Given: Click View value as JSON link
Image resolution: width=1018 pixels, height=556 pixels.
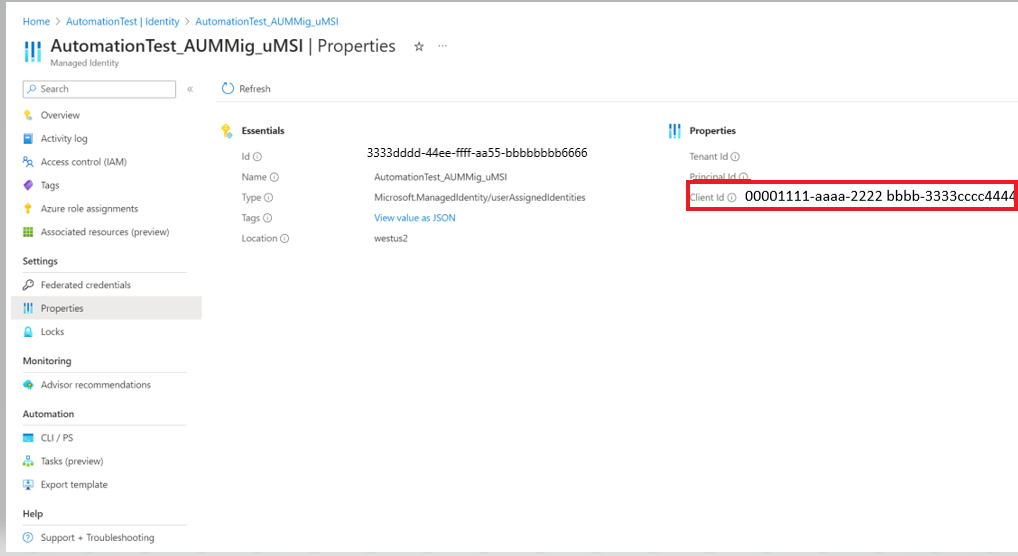Looking at the screenshot, I should 415,218.
